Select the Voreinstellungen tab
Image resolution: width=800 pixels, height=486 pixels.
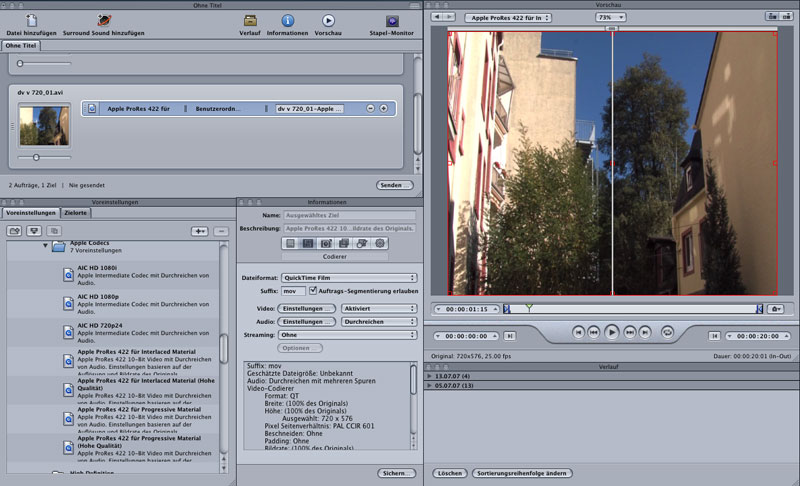point(30,213)
